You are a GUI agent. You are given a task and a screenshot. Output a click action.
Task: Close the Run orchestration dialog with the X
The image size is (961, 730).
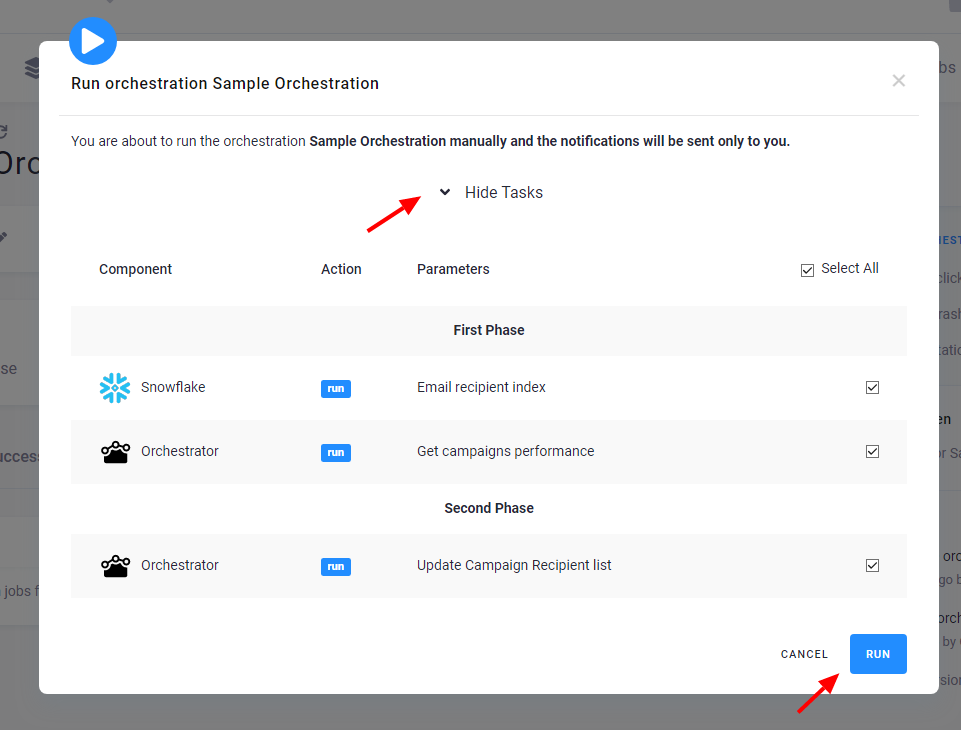[x=898, y=81]
